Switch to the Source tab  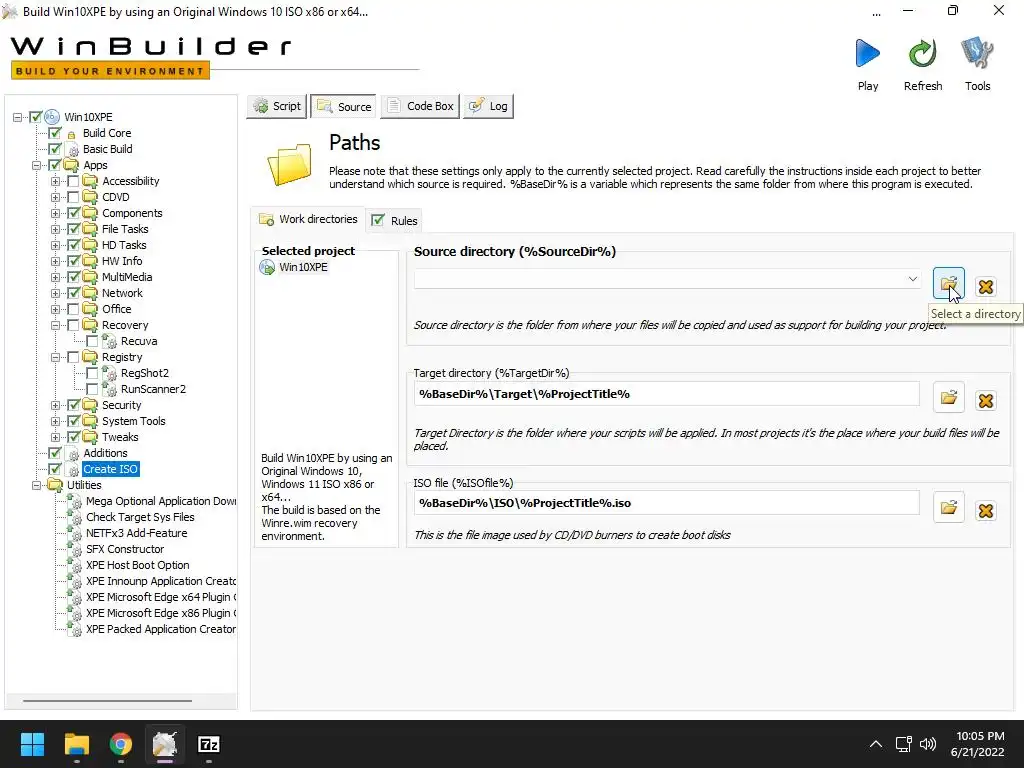click(x=344, y=106)
